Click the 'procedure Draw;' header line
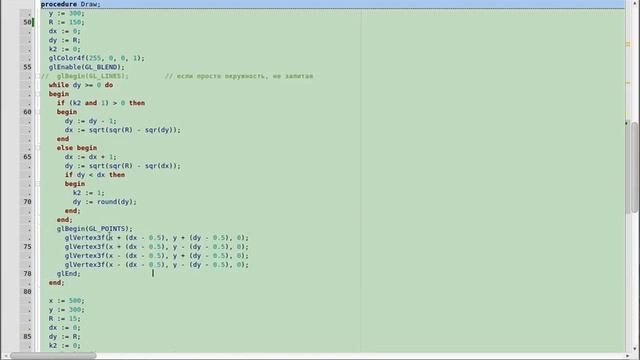 pyautogui.click(x=71, y=4)
